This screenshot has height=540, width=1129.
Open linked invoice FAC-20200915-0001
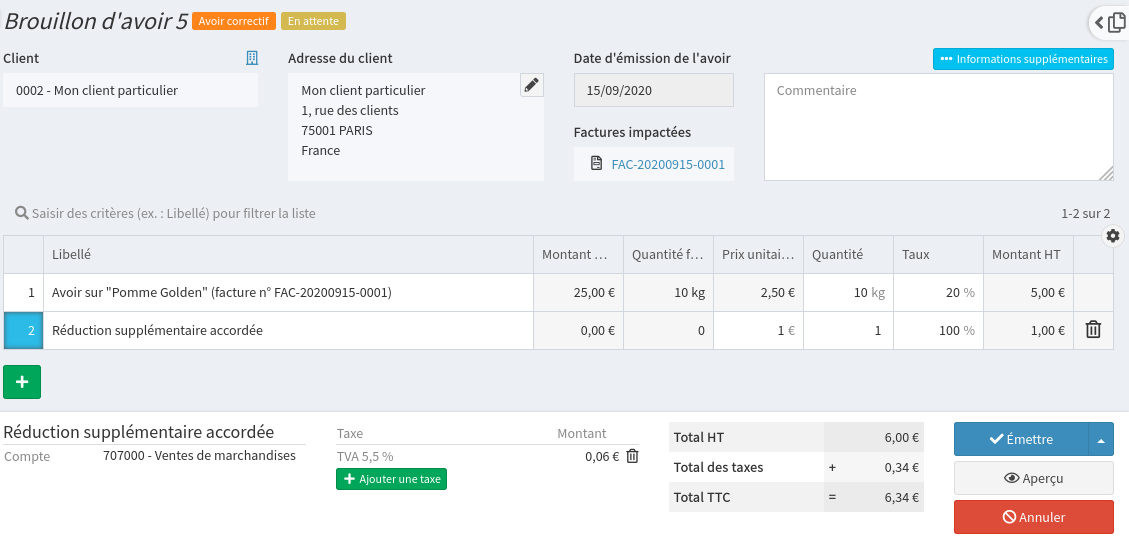(667, 164)
